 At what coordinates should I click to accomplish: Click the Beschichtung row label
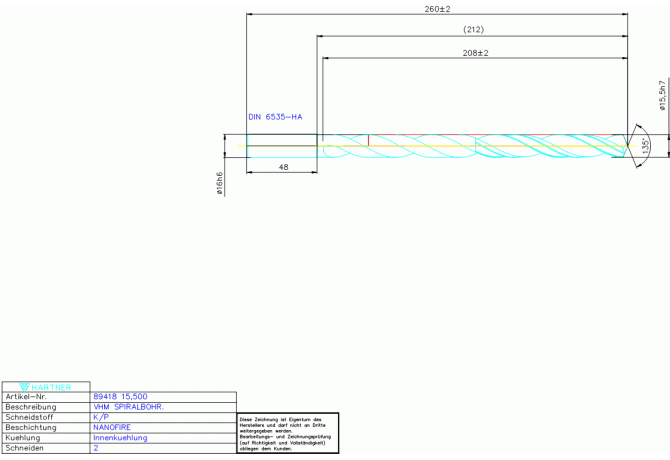[x=31, y=428]
